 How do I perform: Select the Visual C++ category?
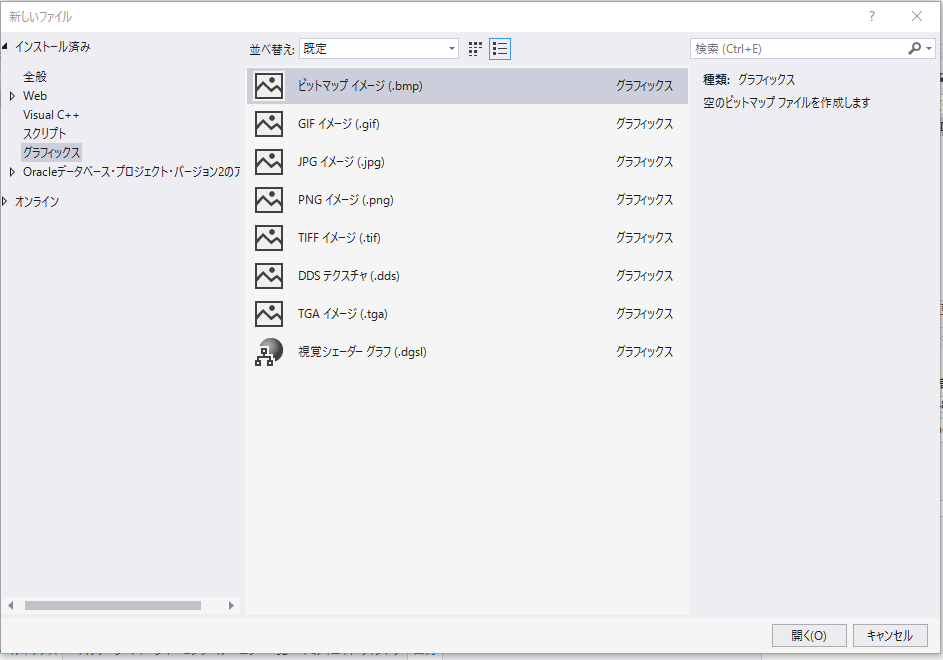click(x=51, y=115)
